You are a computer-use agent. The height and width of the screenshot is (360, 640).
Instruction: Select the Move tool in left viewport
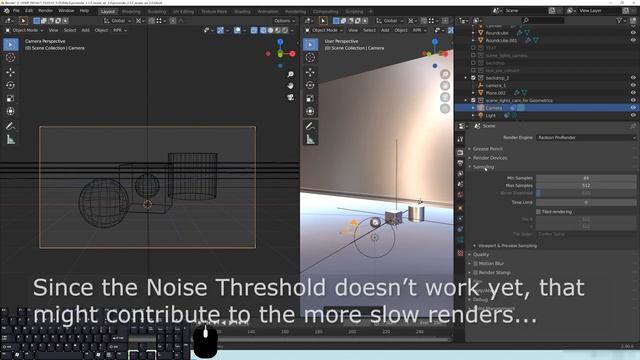pos(11,72)
